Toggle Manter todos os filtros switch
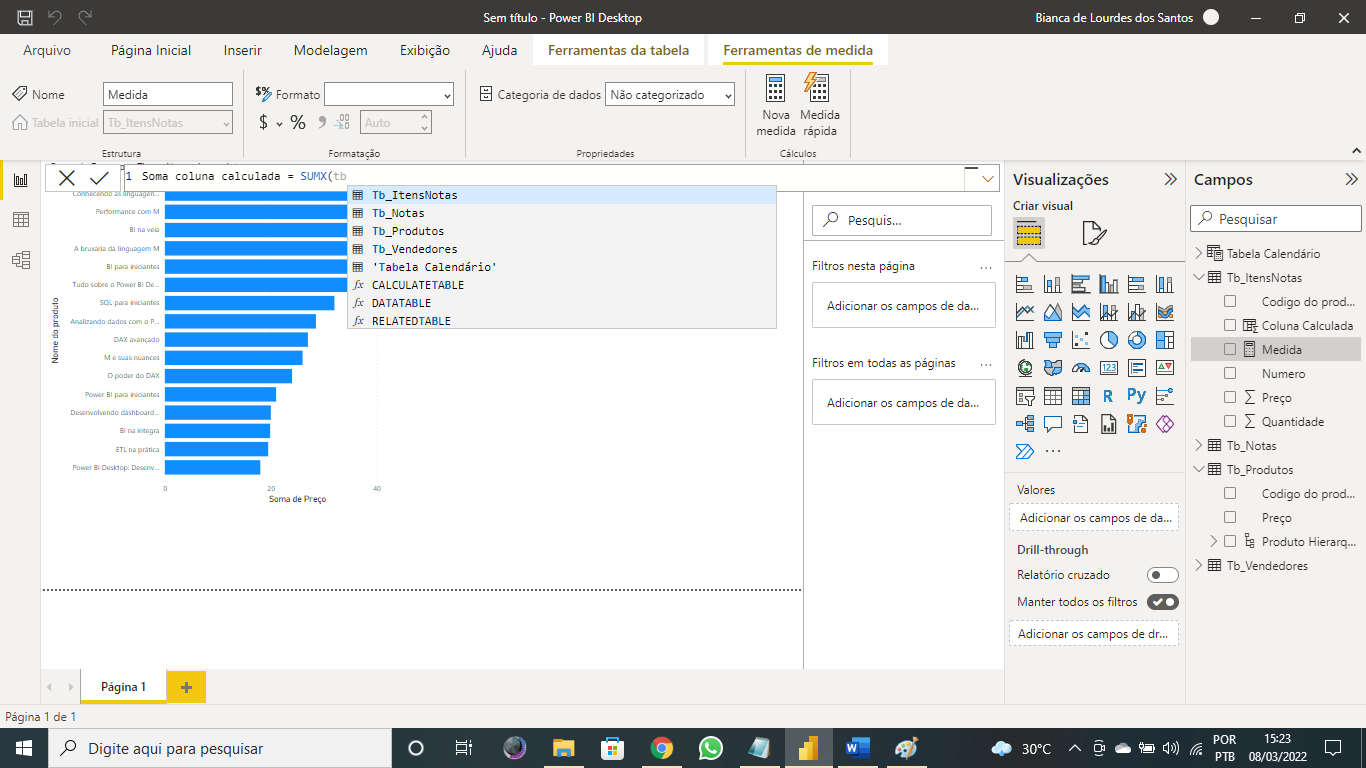 (1163, 602)
